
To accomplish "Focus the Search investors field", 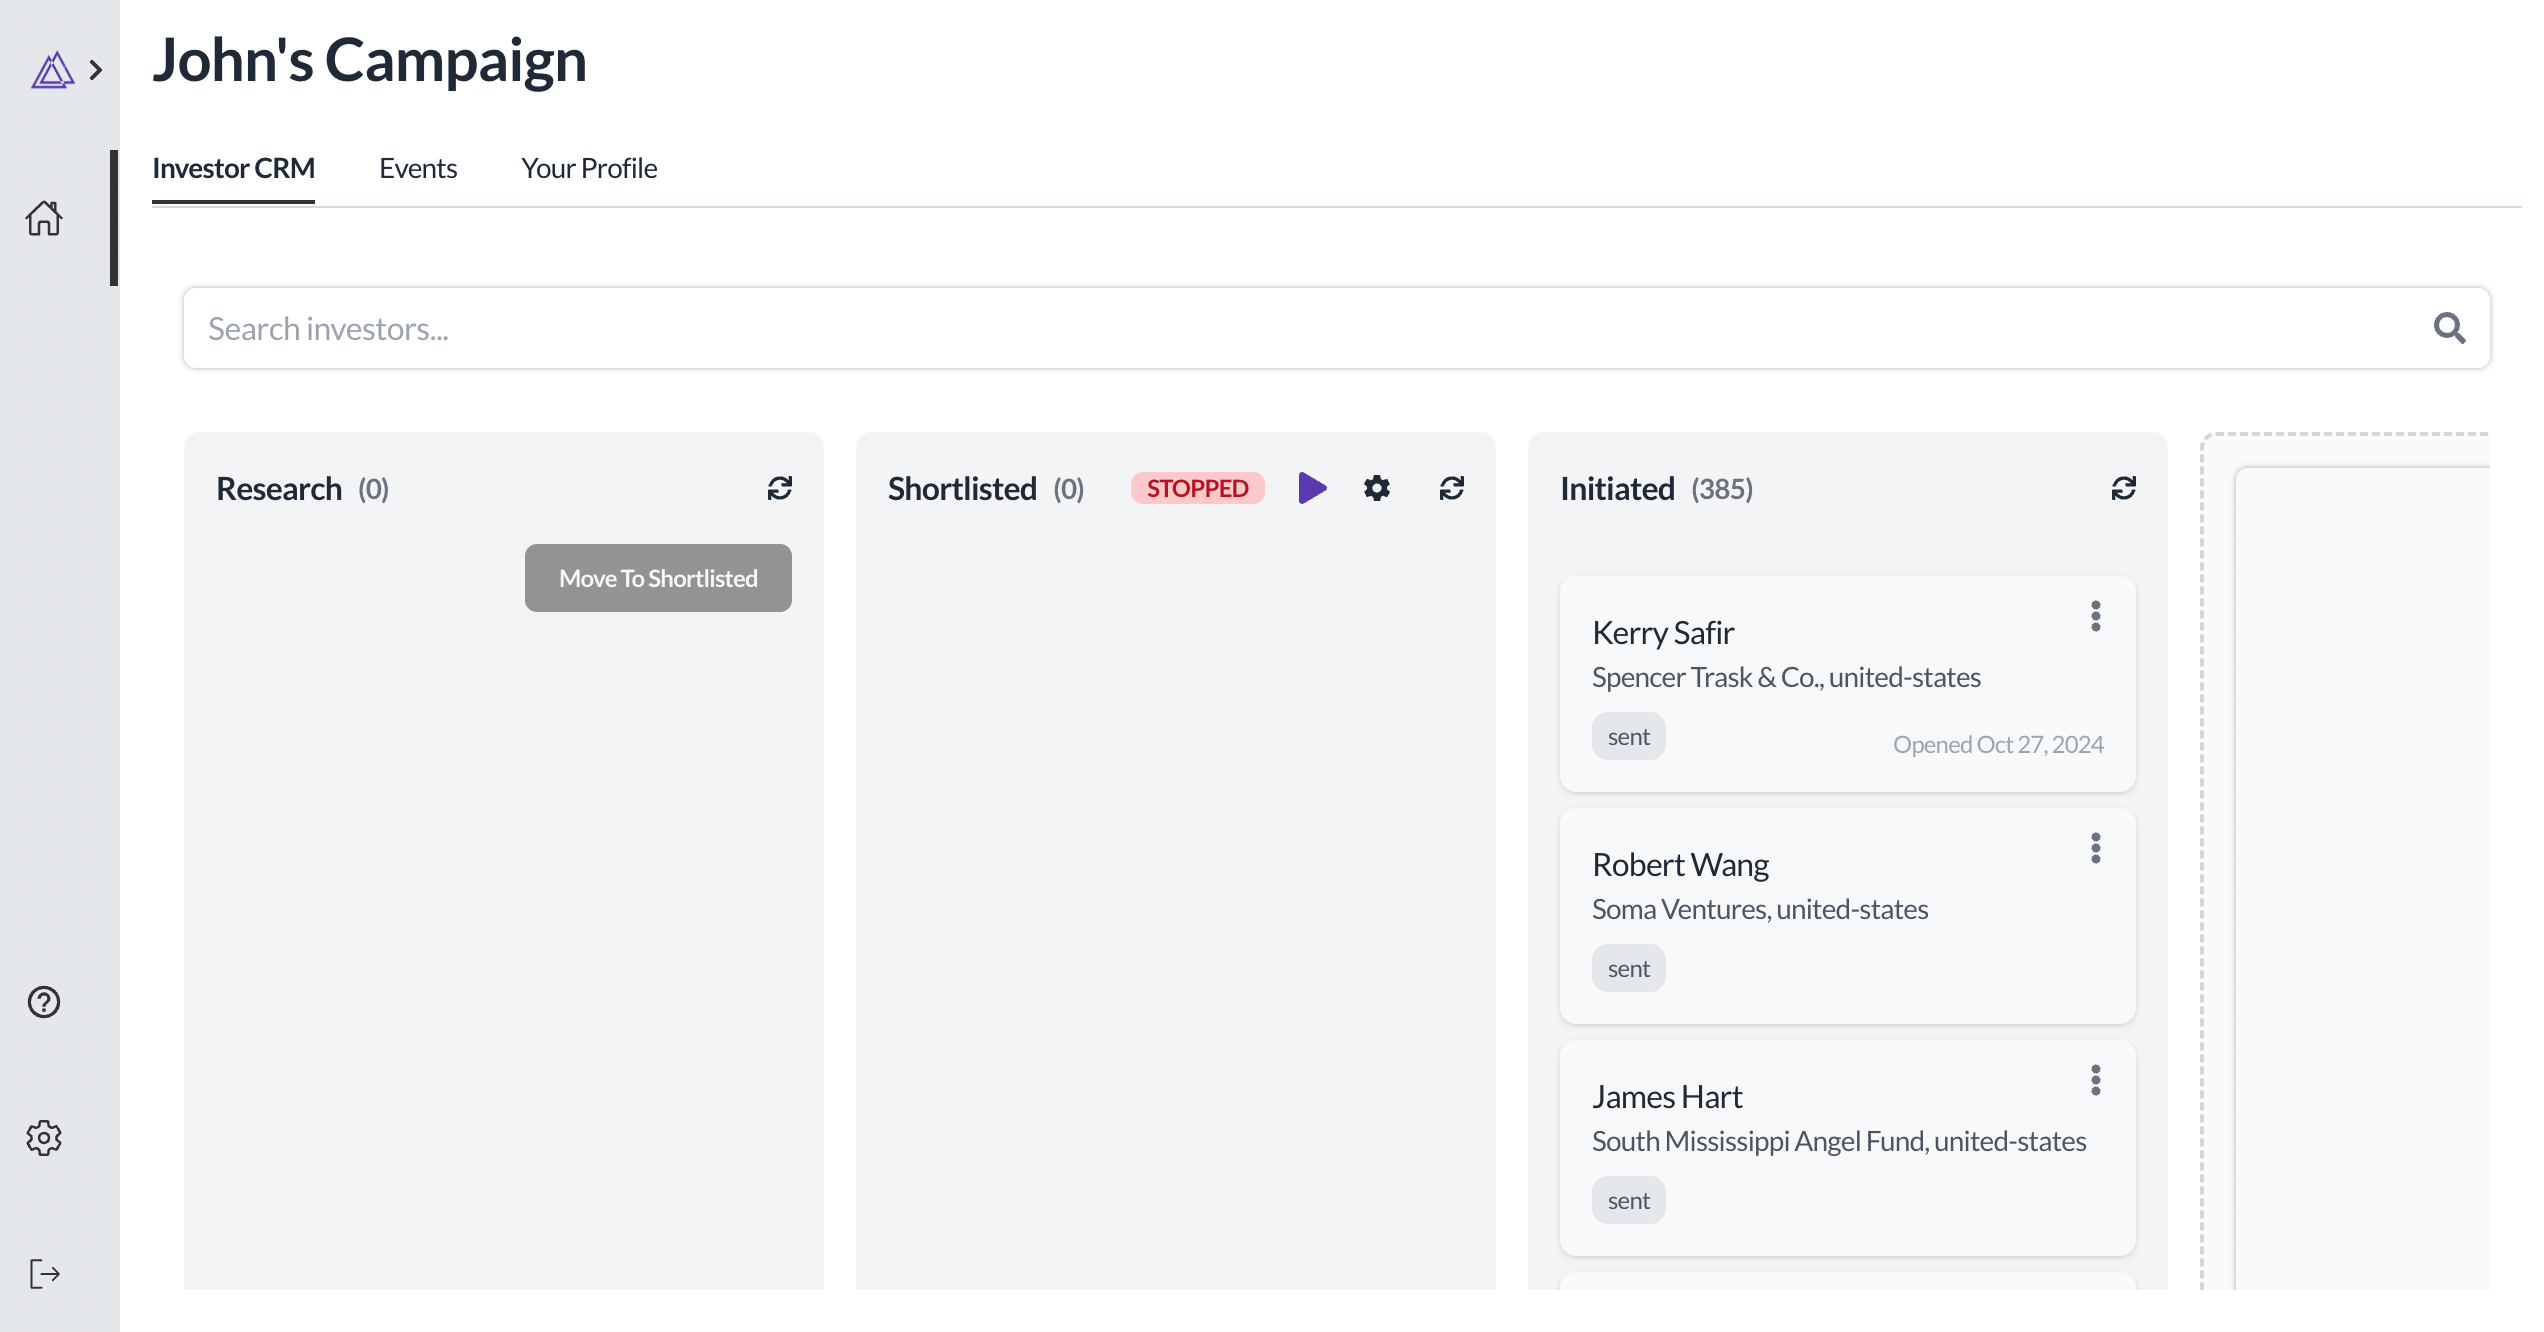I will pos(1336,328).
